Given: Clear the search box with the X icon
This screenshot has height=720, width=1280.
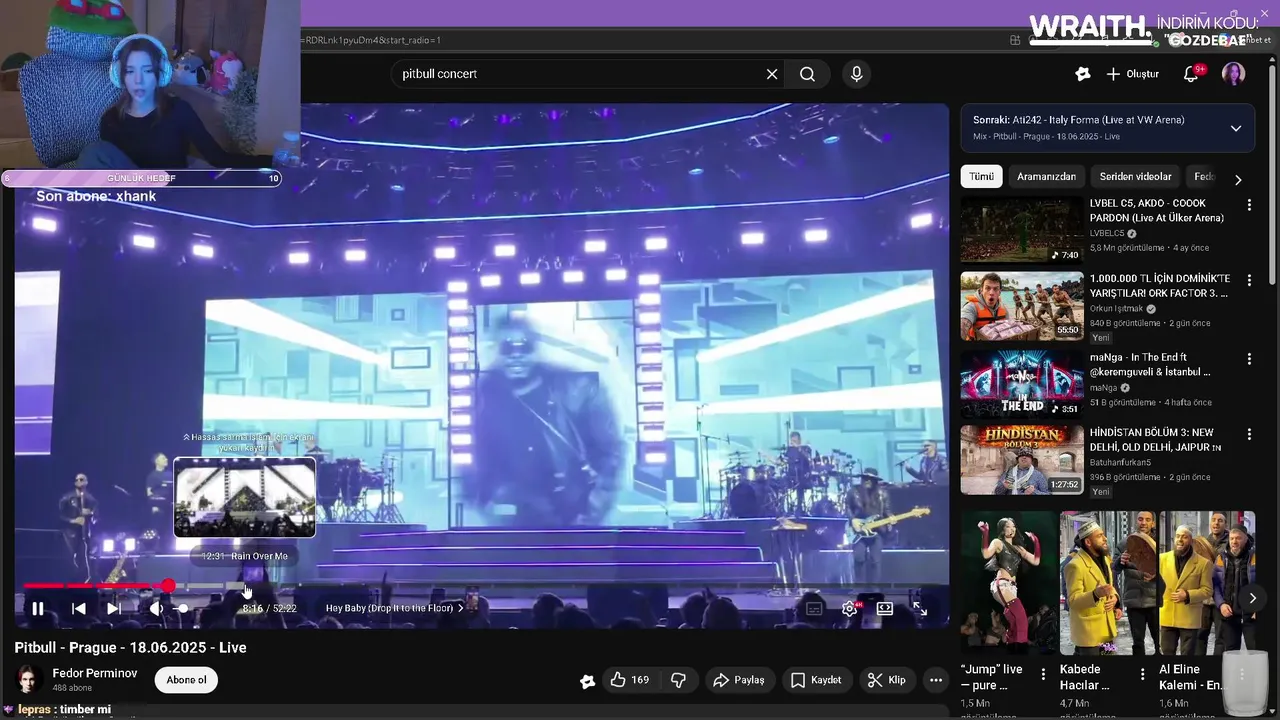Looking at the screenshot, I should pyautogui.click(x=772, y=74).
